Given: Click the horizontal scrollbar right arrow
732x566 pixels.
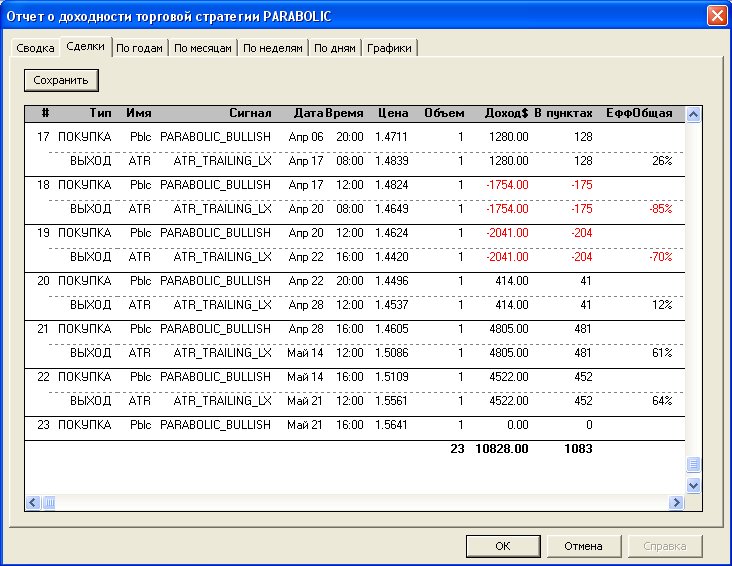Looking at the screenshot, I should (x=676, y=502).
